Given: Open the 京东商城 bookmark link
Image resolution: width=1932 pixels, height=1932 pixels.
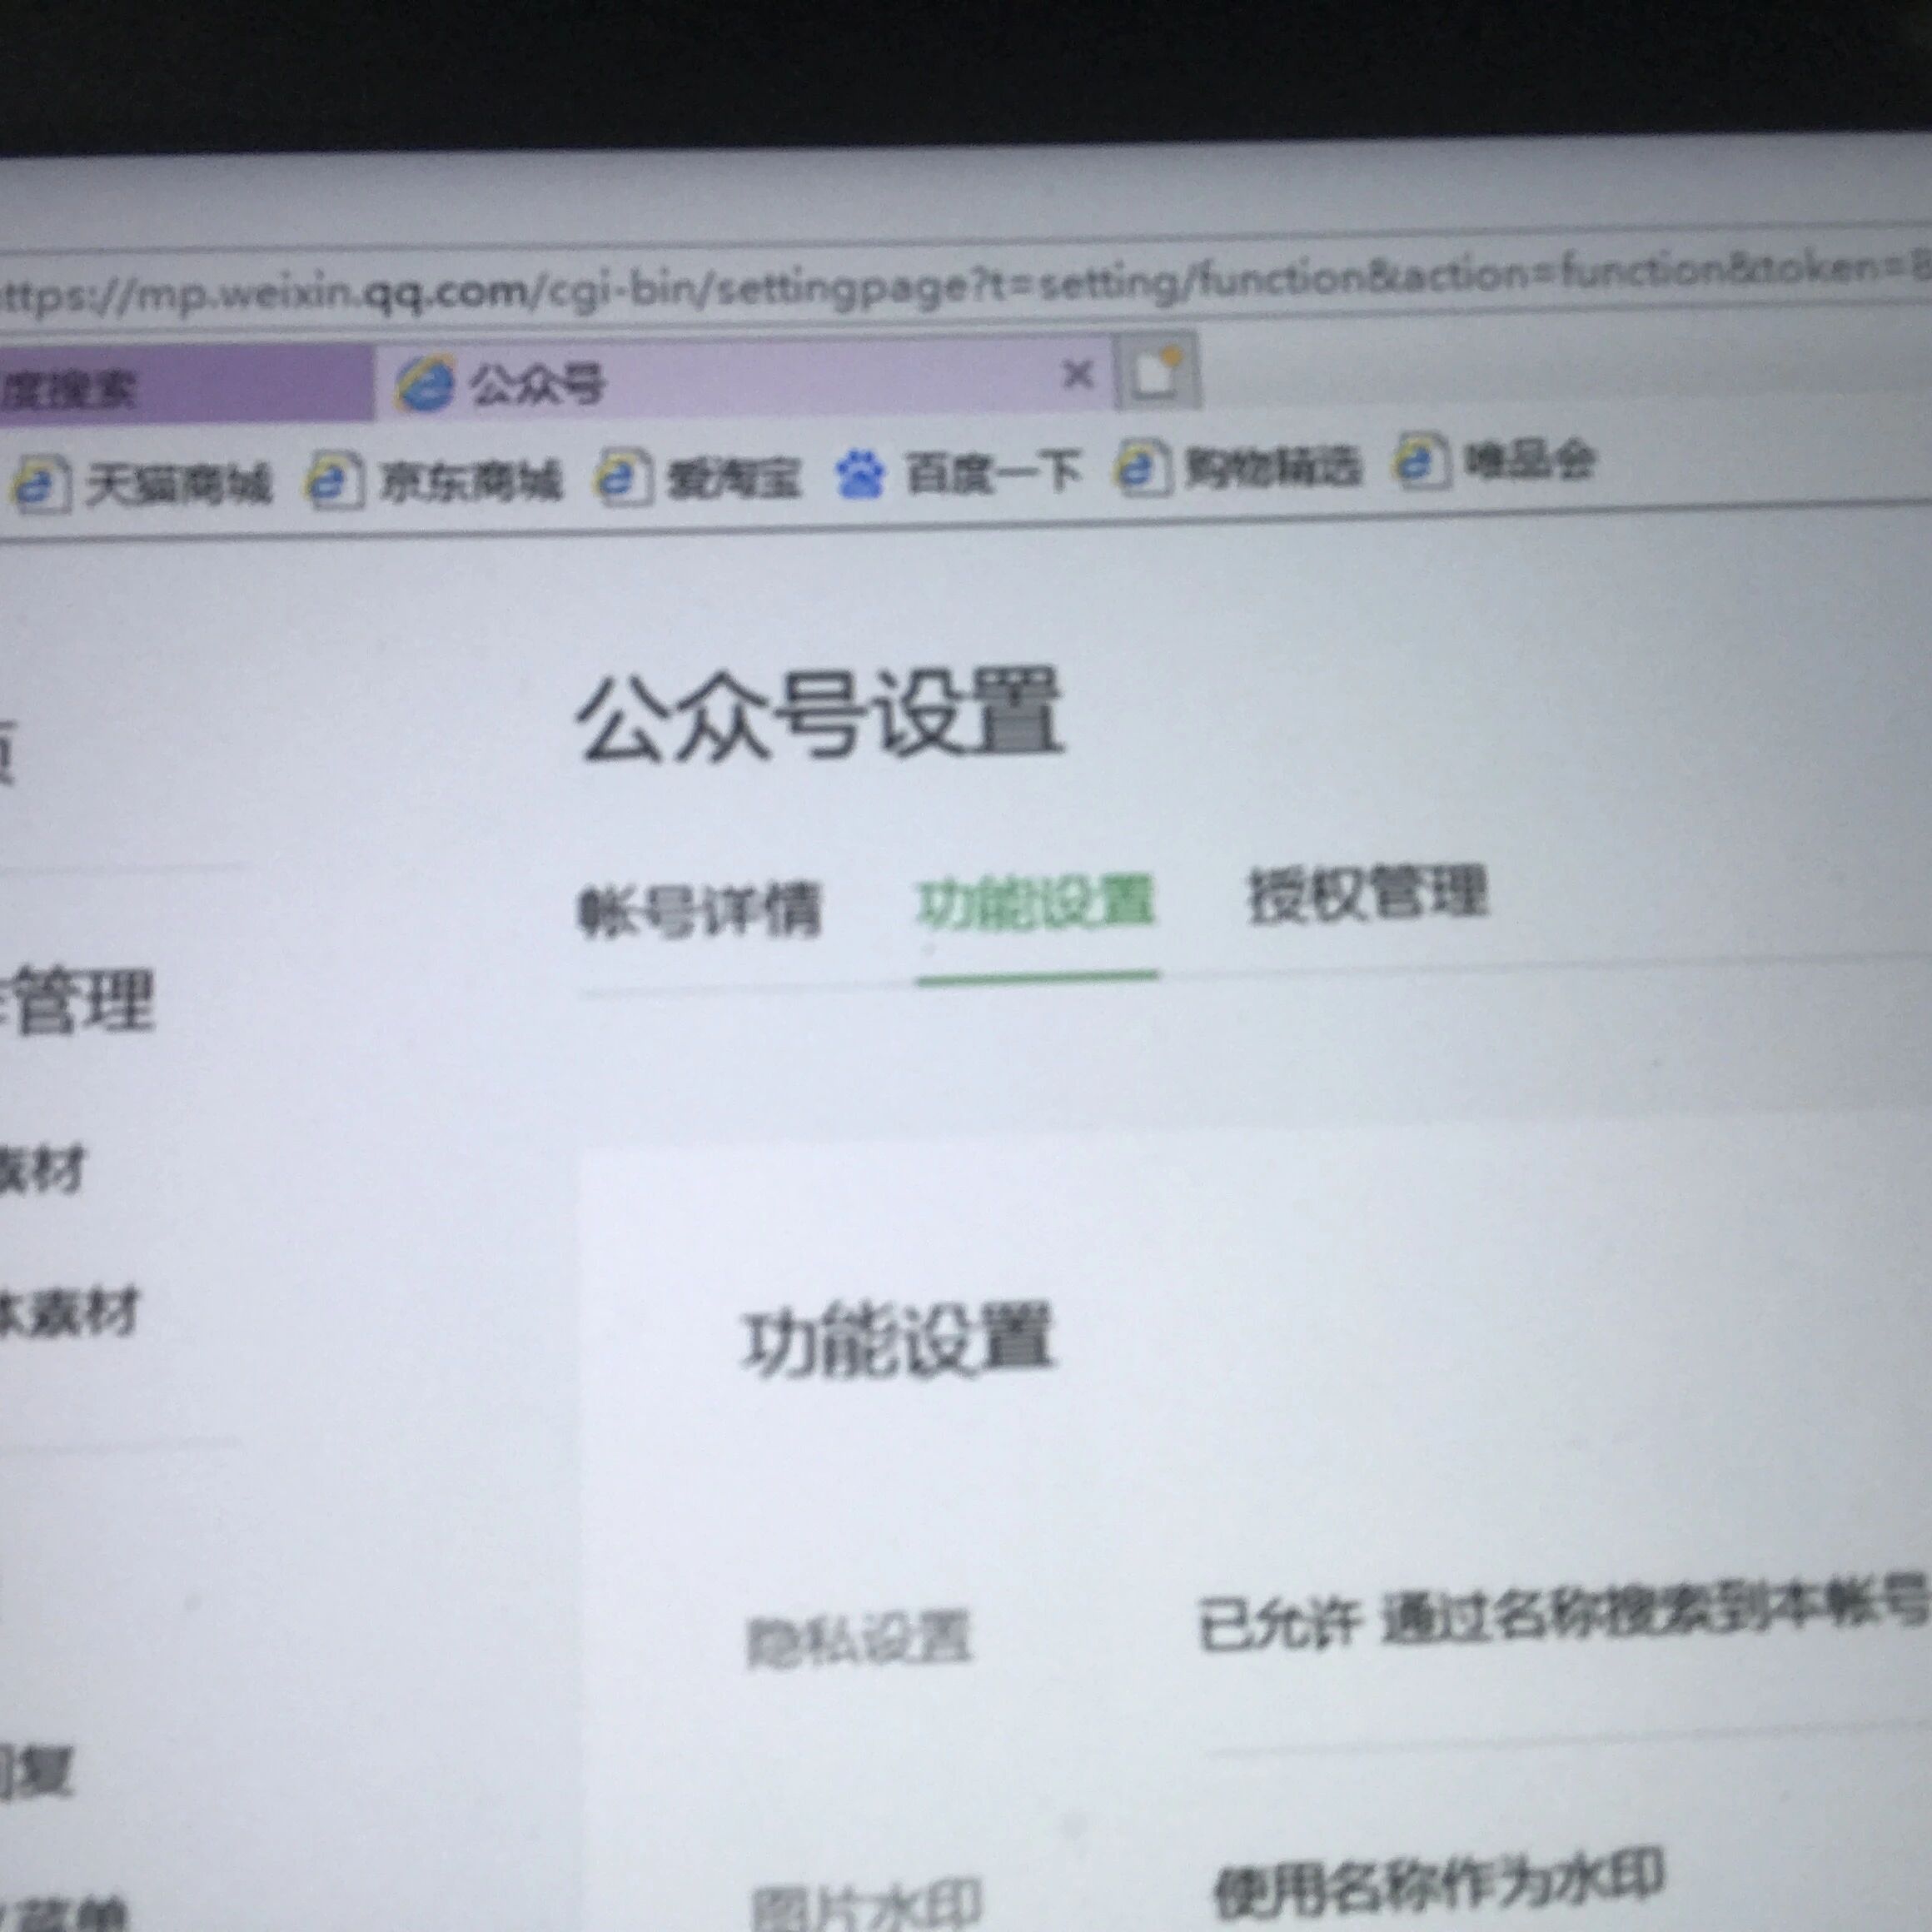Looking at the screenshot, I should pos(470,481).
